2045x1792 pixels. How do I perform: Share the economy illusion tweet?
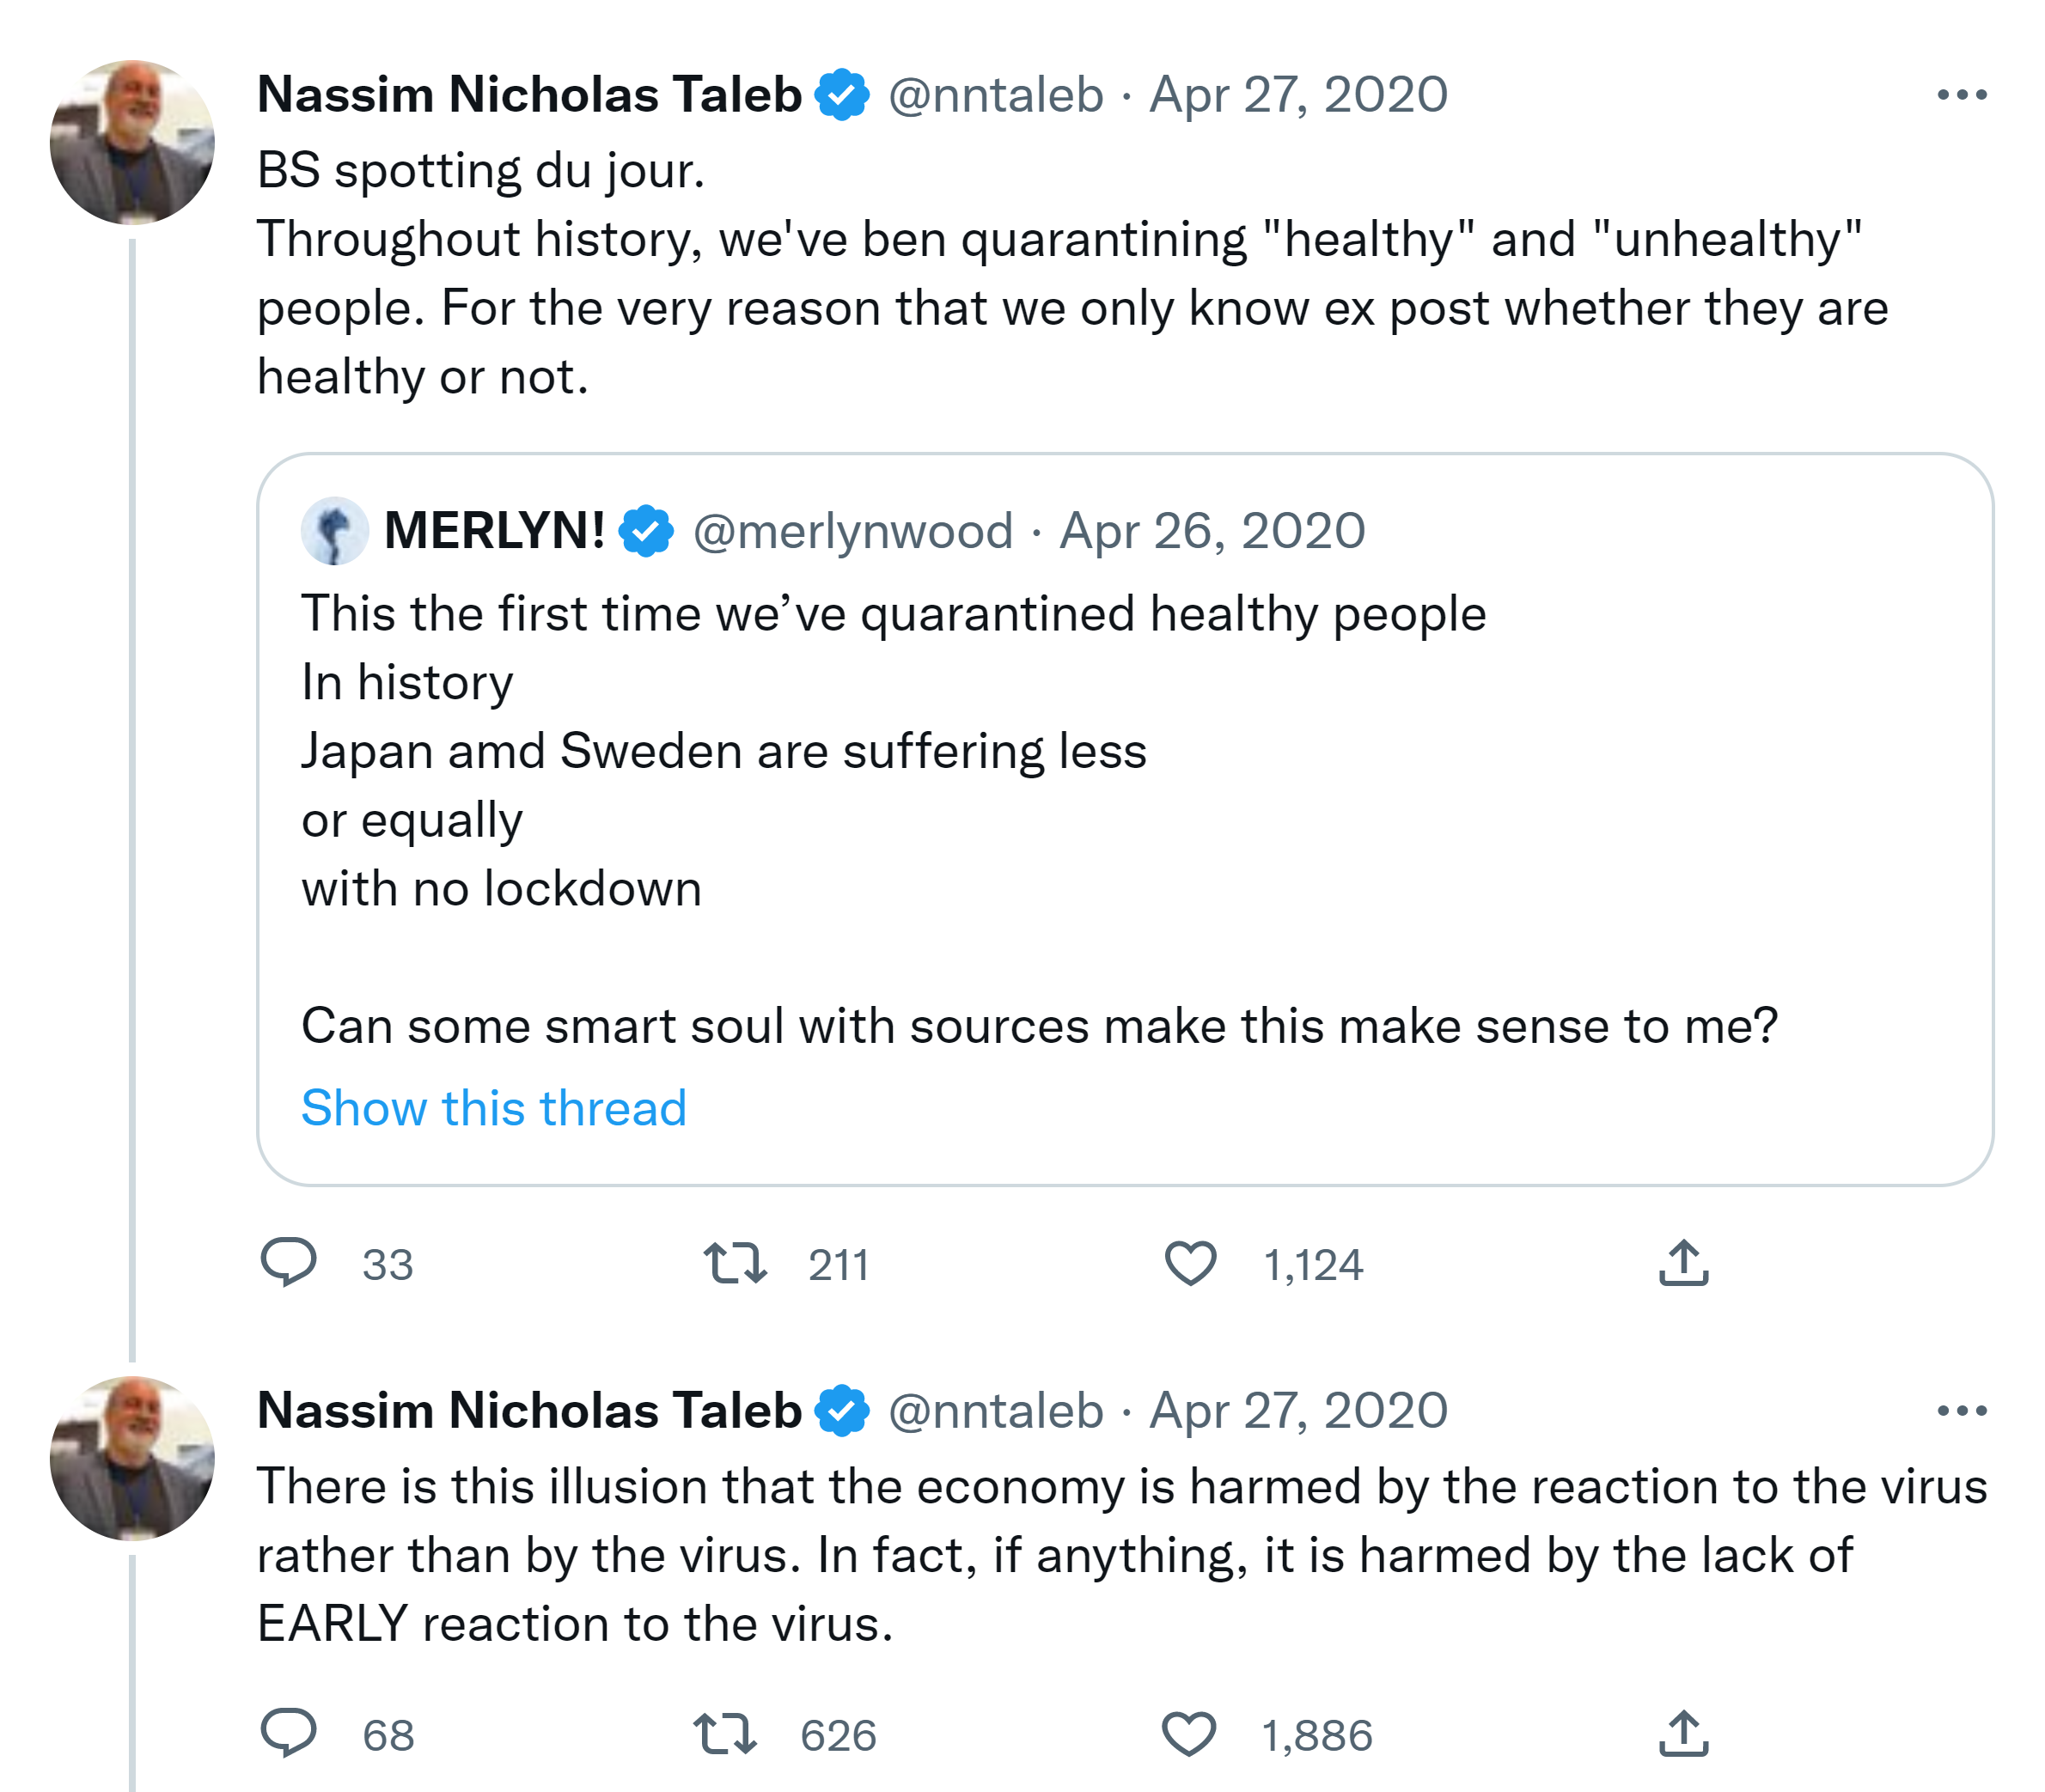1684,1733
